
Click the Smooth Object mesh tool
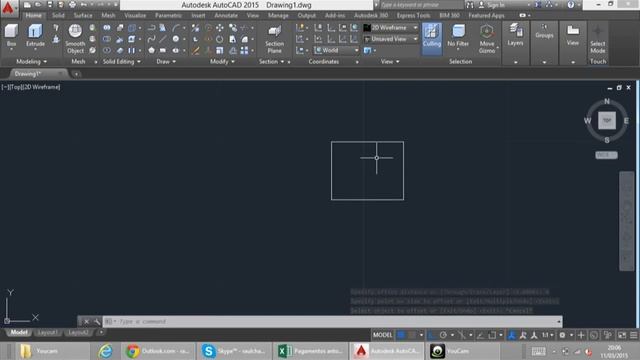click(75, 39)
